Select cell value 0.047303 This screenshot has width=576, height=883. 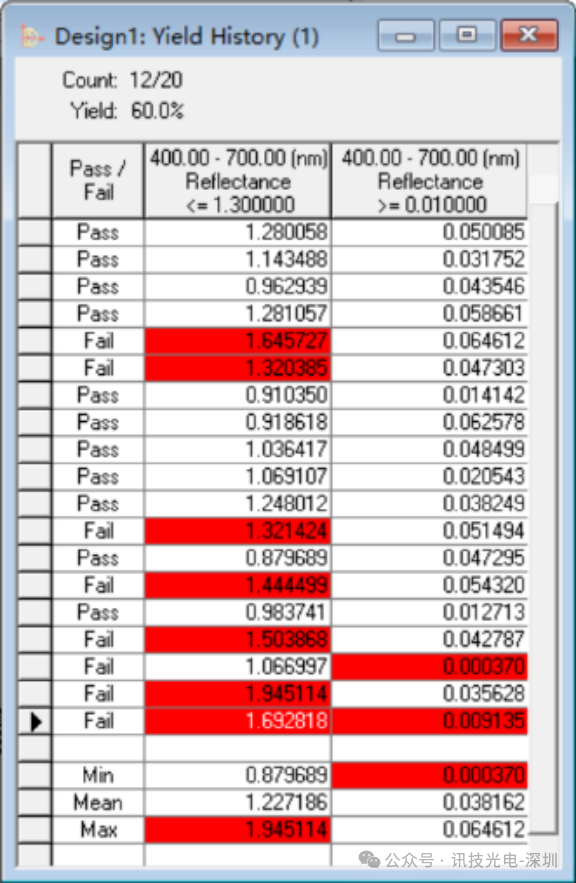(430, 368)
